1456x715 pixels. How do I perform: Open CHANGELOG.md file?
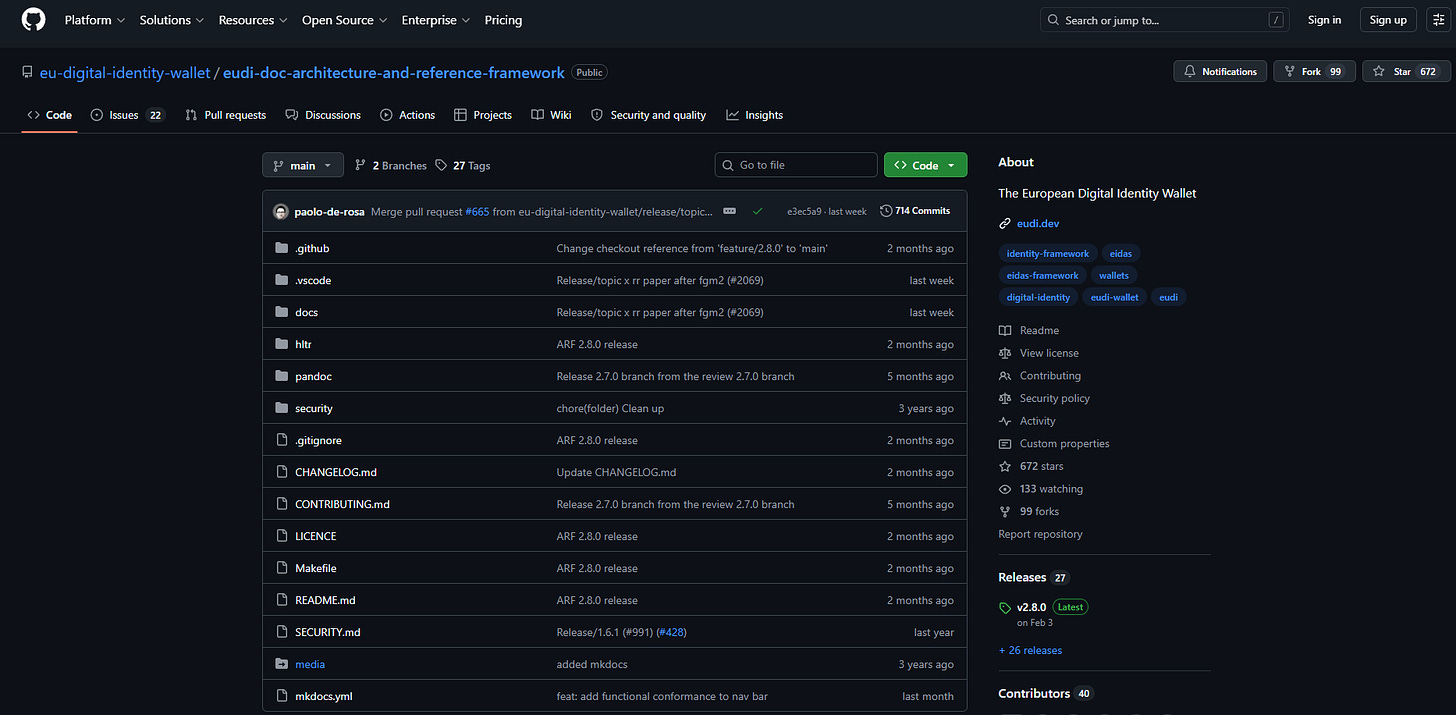pyautogui.click(x=336, y=472)
